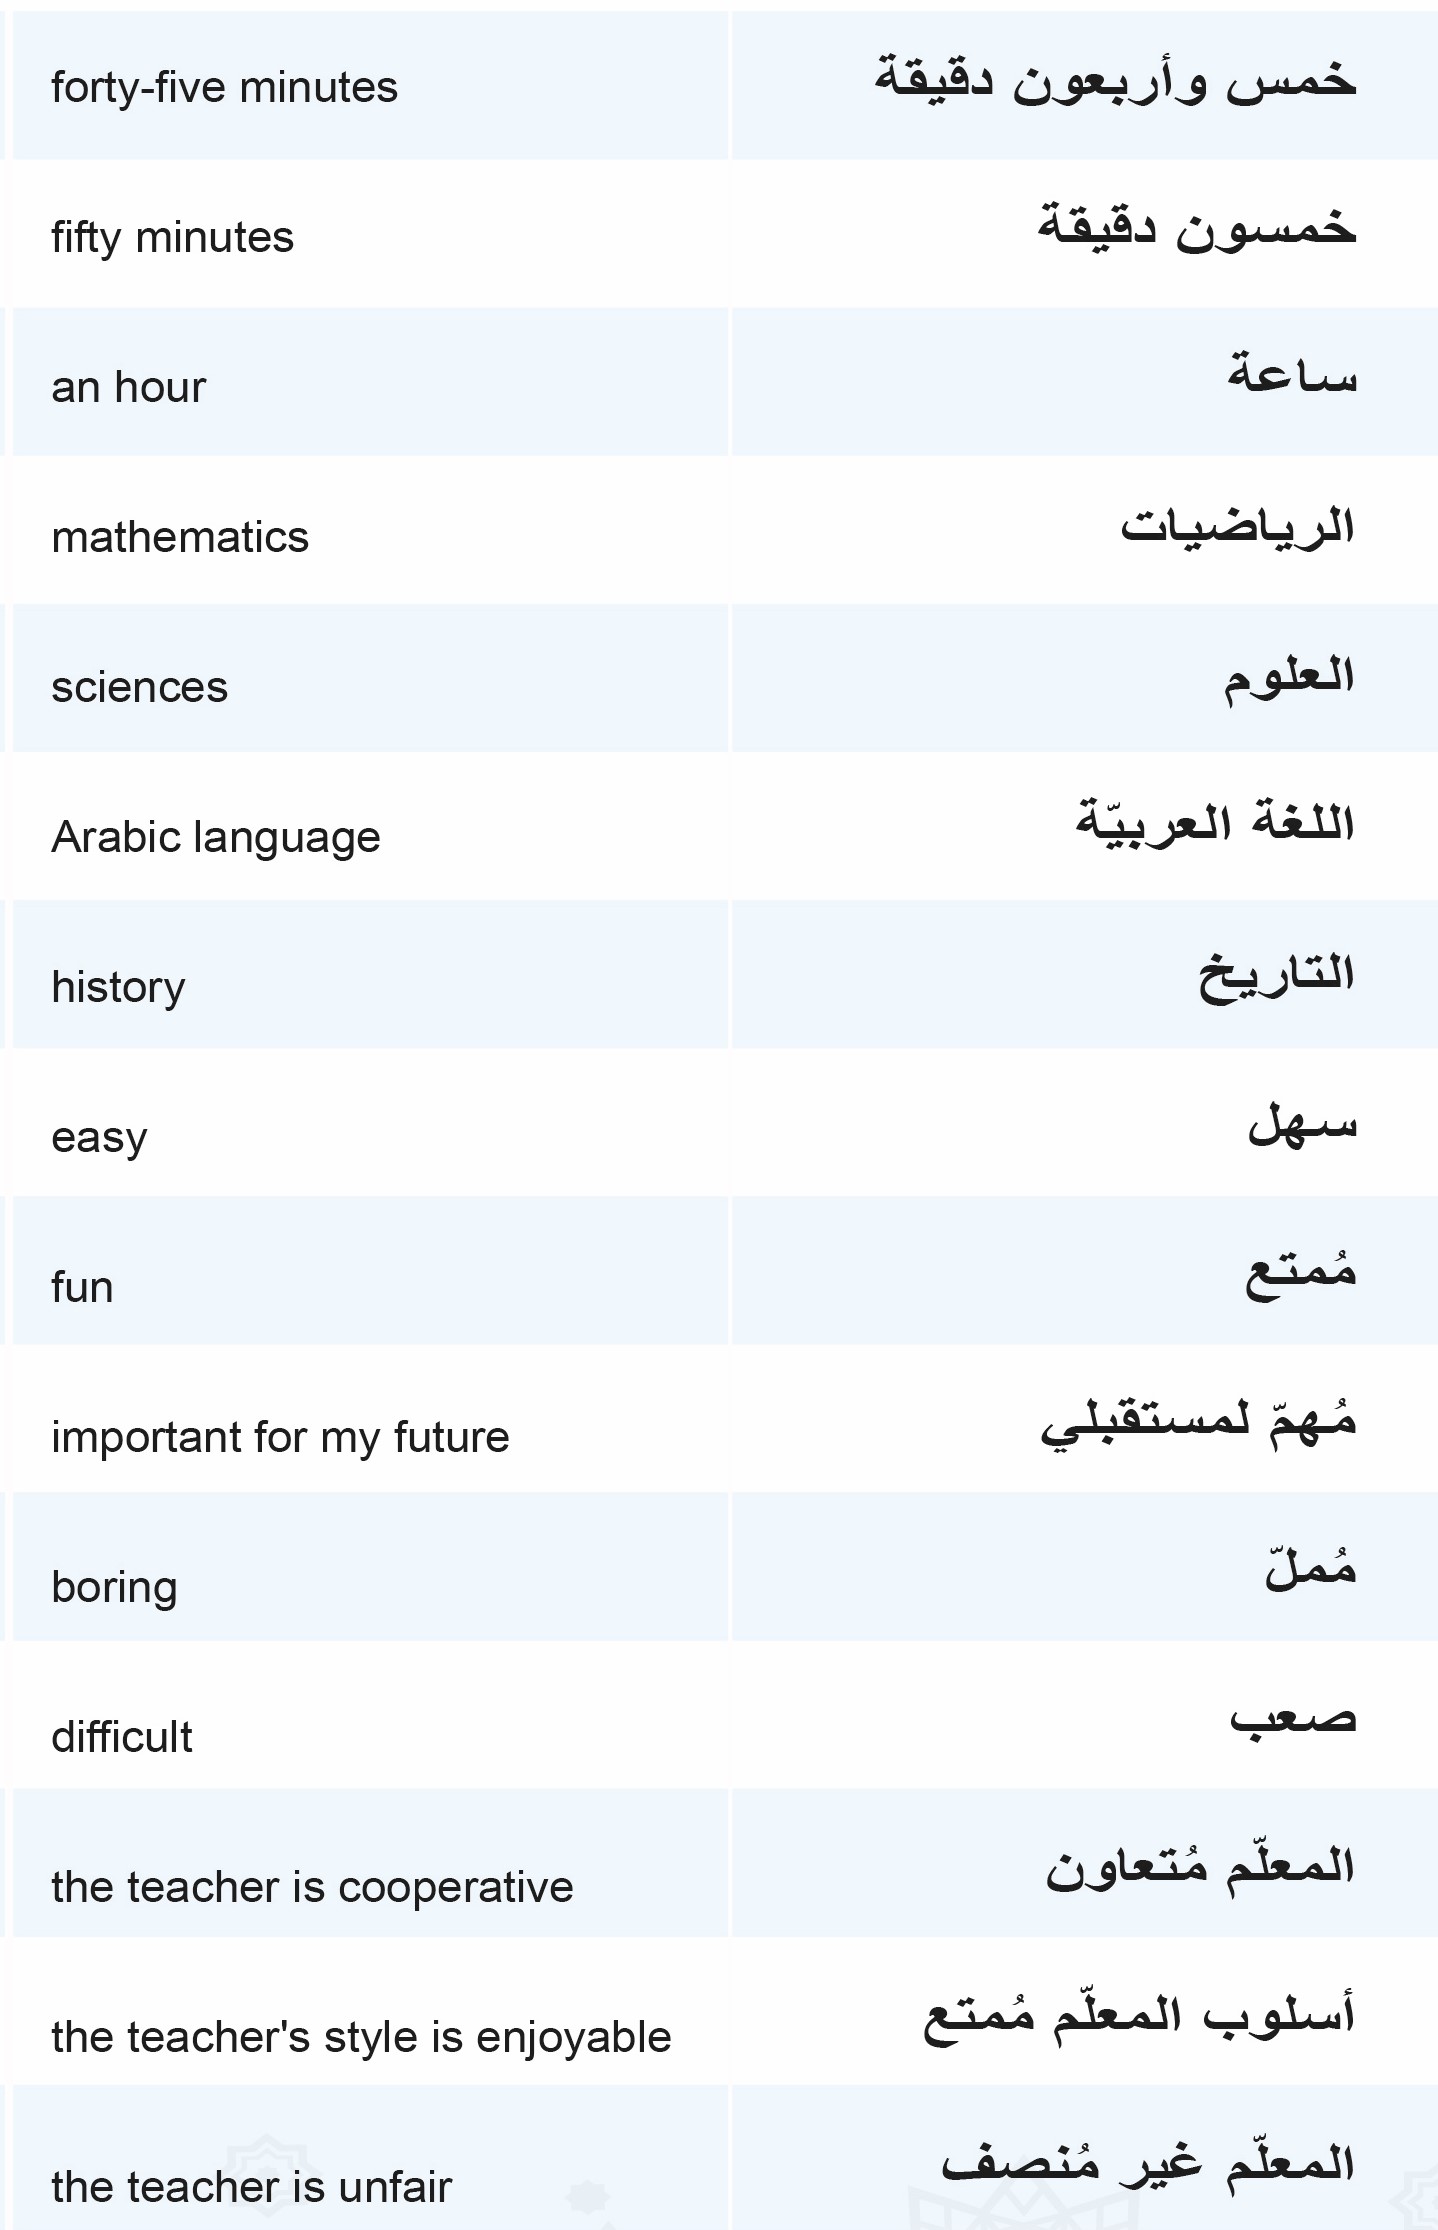Select the 'an hour' translation

pos(128,387)
